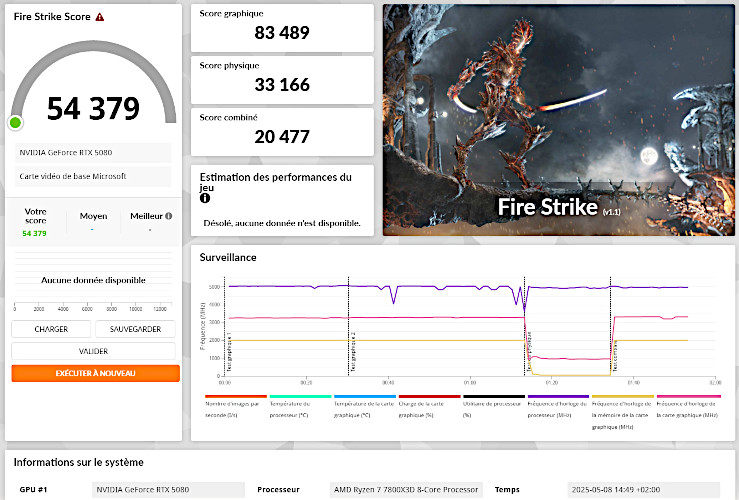Click the green Votre score value 54 379
This screenshot has width=739, height=500.
[x=34, y=233]
